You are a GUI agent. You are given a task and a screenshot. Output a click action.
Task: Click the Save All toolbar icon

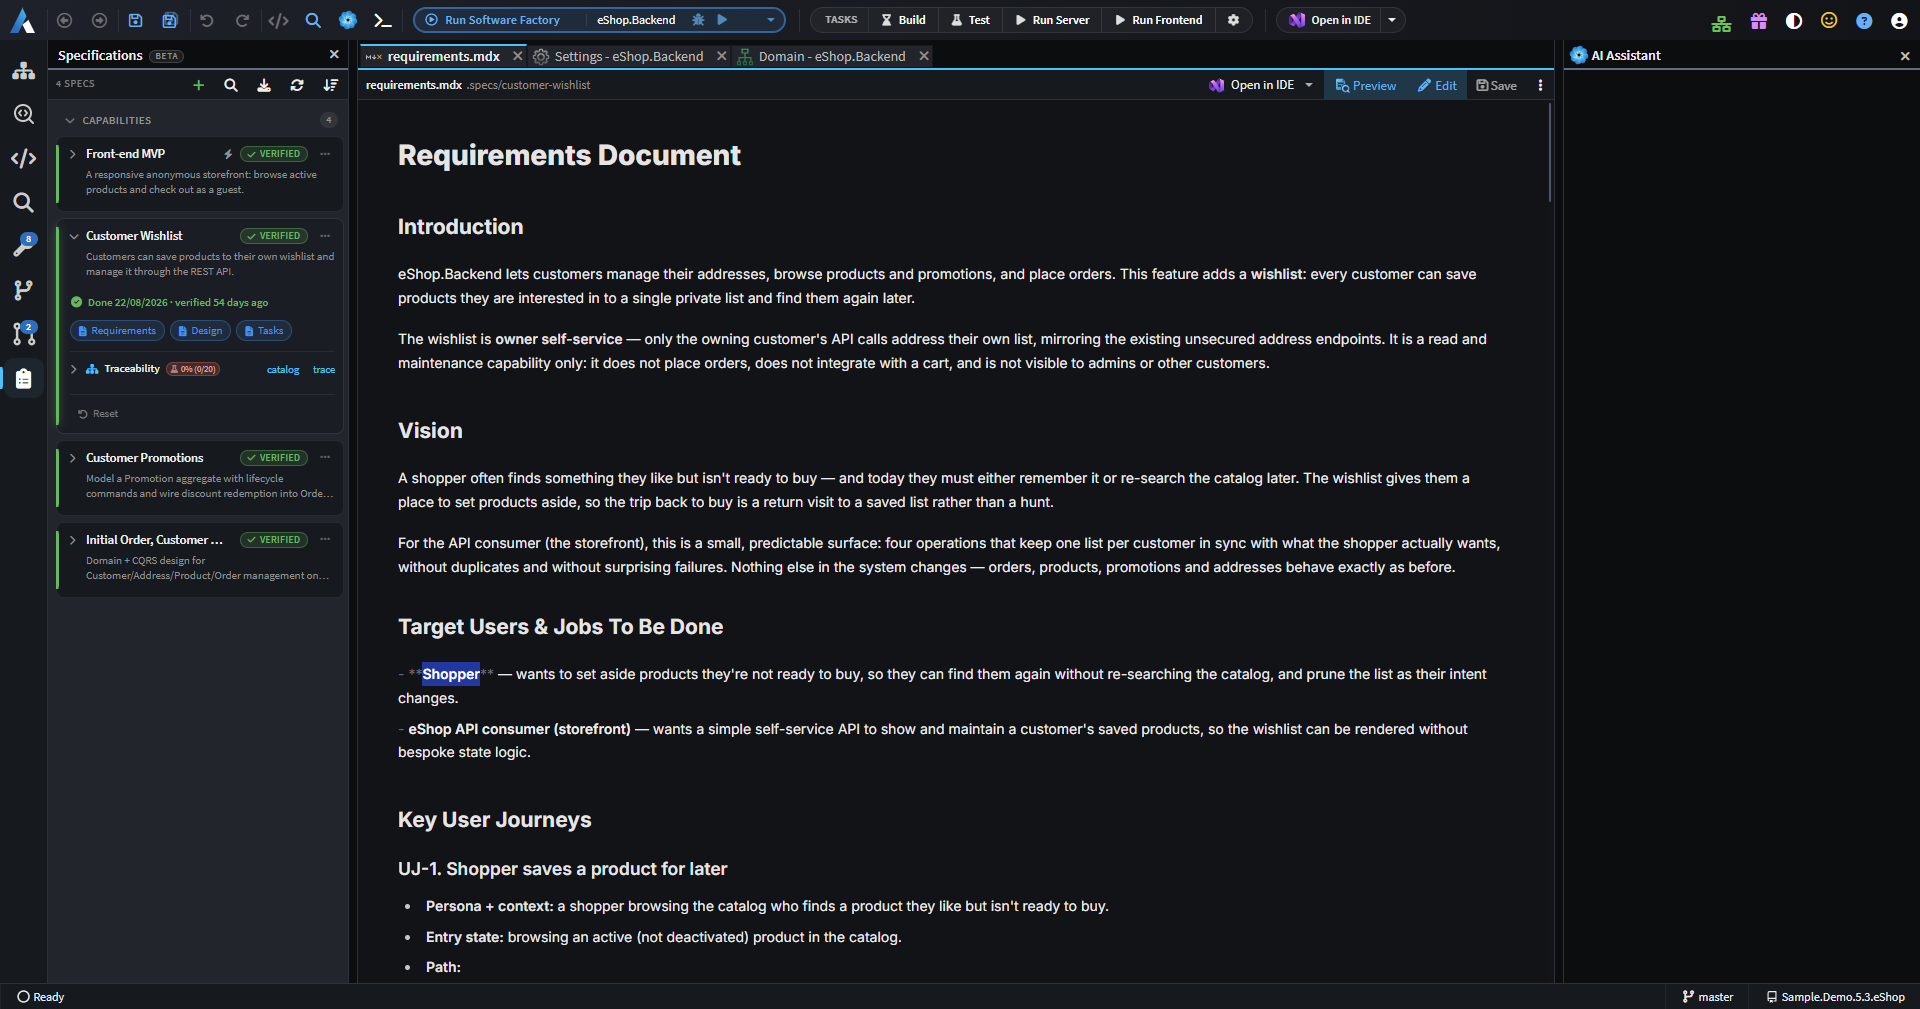click(x=170, y=20)
